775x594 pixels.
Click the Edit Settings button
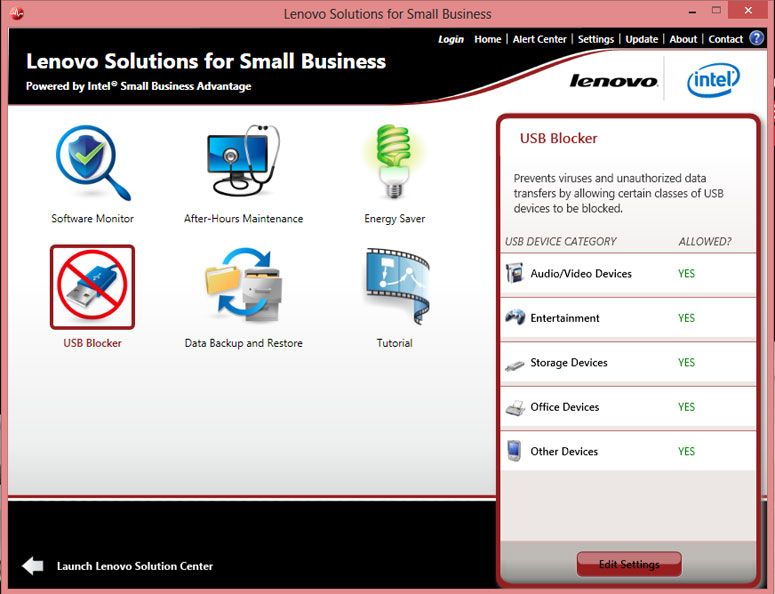(629, 564)
